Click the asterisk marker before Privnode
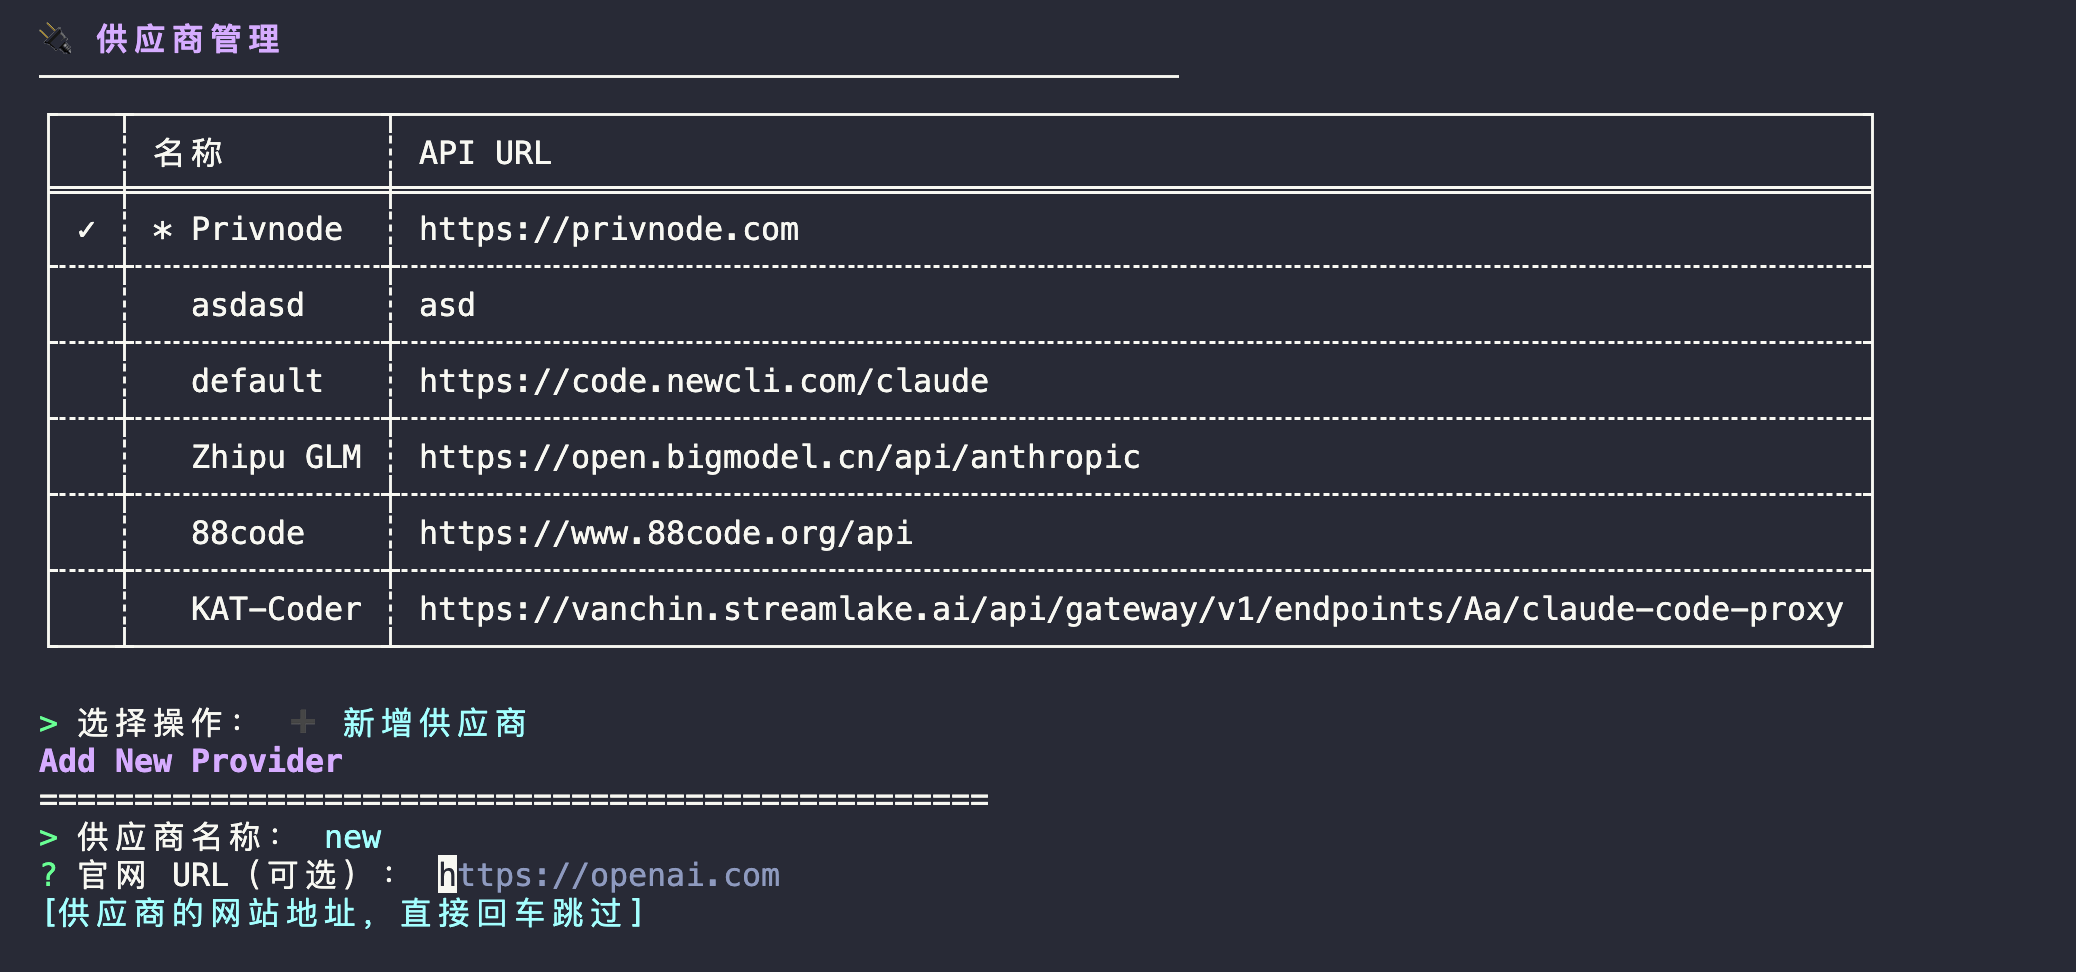 pos(162,231)
